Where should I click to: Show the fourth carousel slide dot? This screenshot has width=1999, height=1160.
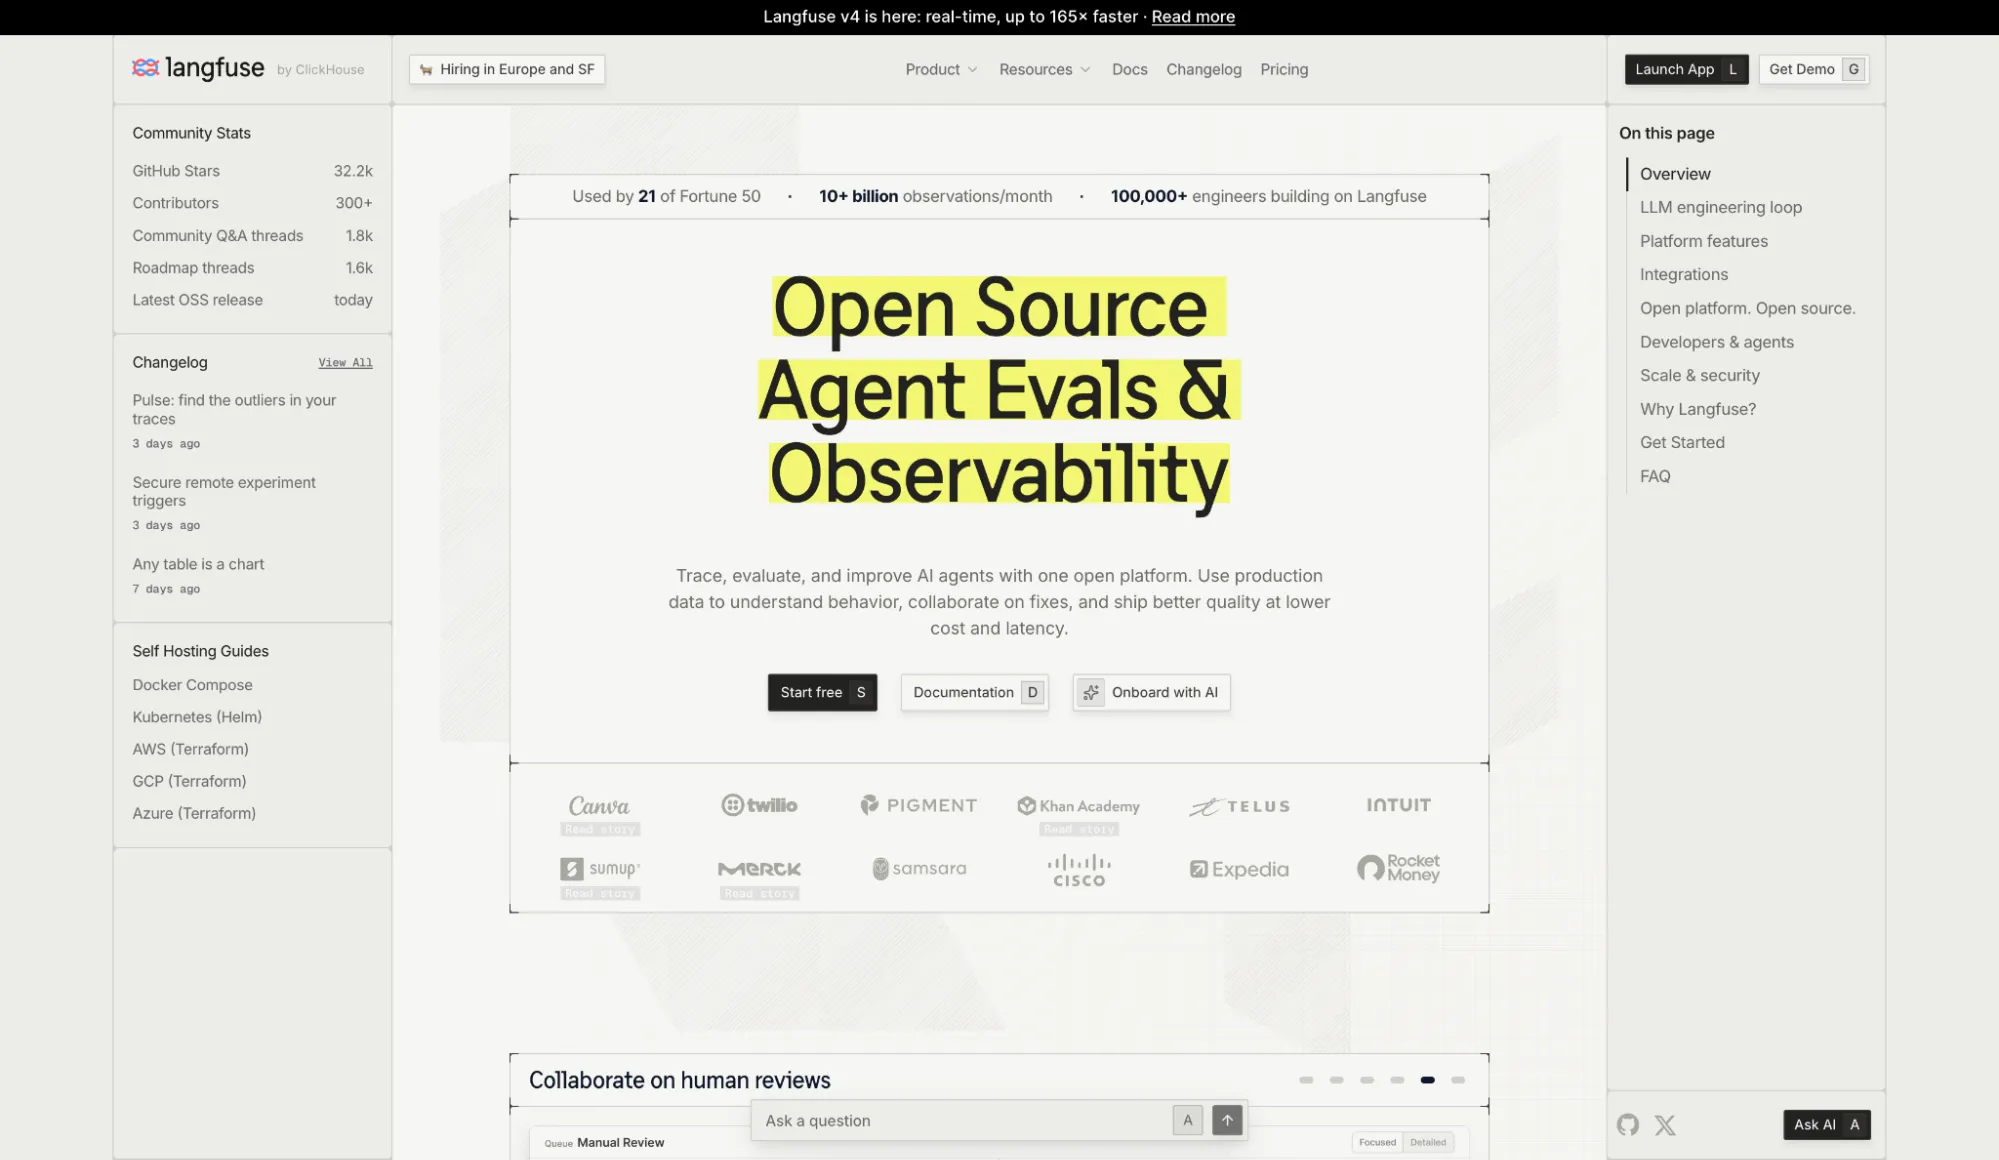(x=1397, y=1080)
